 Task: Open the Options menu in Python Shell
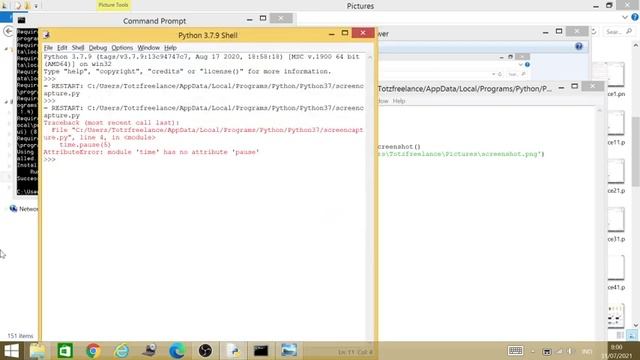click(x=122, y=48)
